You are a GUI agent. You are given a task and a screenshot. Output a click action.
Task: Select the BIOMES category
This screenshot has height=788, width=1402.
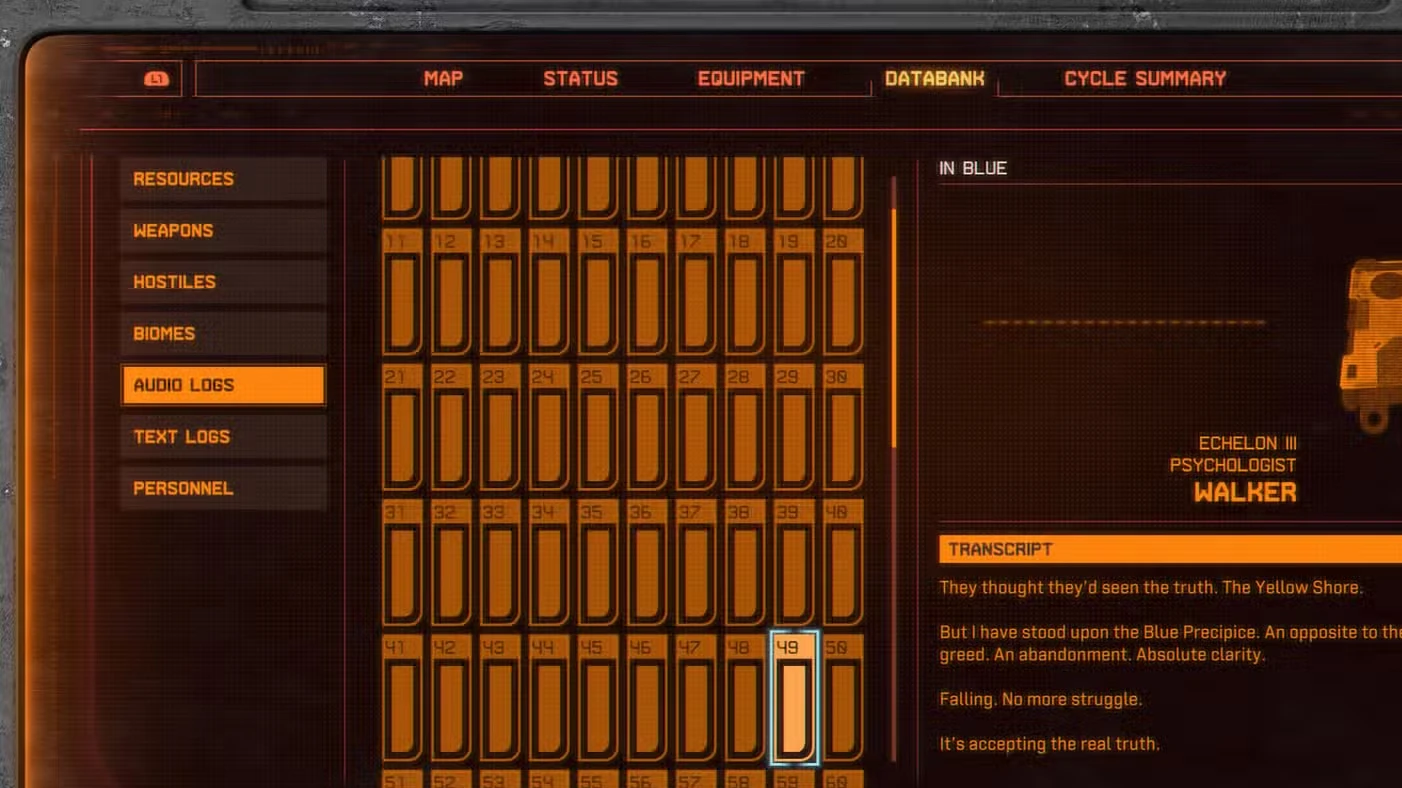[x=224, y=334]
